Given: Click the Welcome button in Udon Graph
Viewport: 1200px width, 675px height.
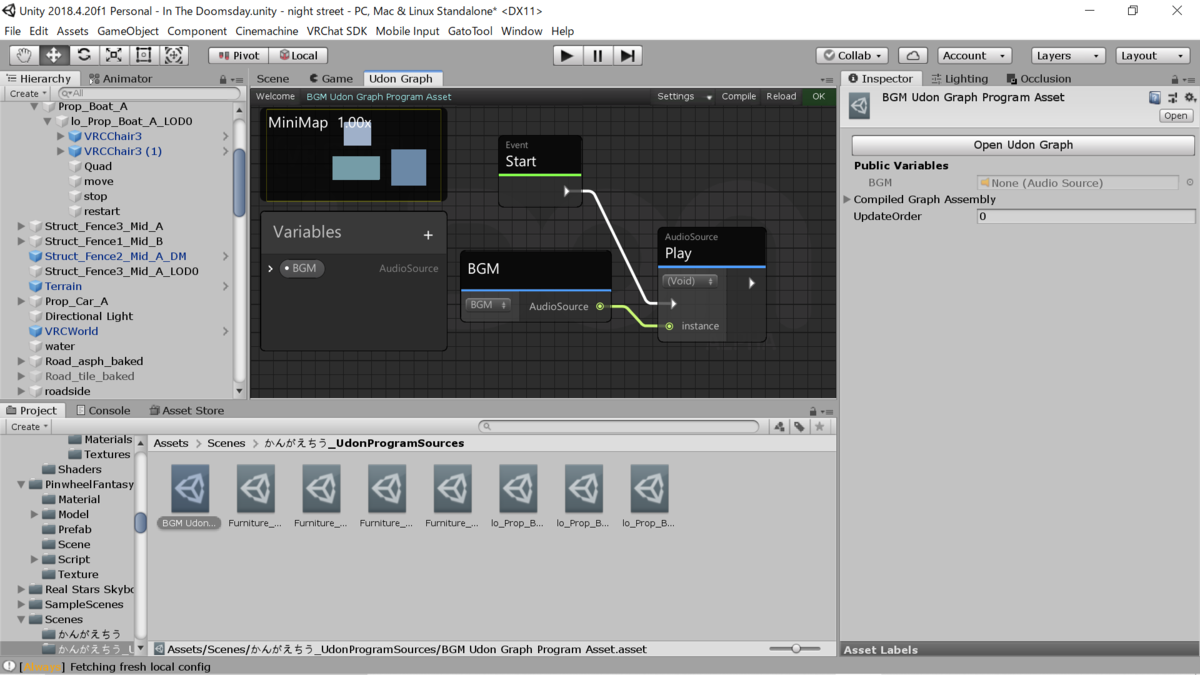Looking at the screenshot, I should [276, 97].
